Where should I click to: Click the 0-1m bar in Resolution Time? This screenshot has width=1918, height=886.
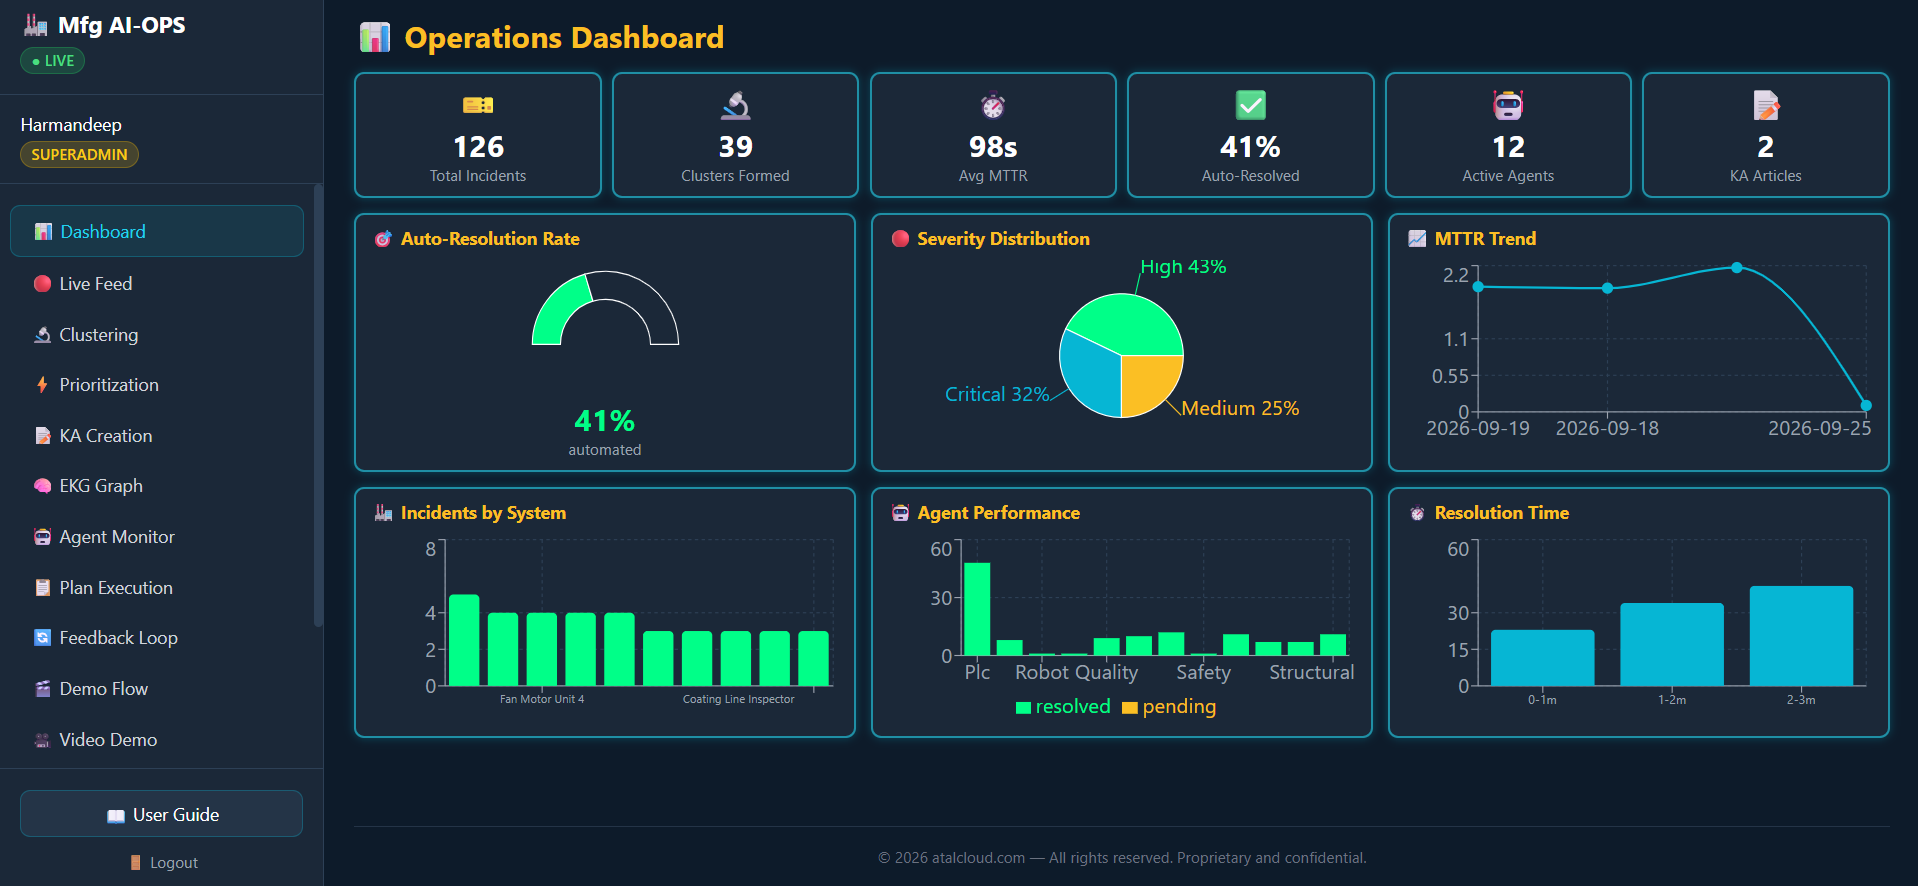(x=1542, y=658)
